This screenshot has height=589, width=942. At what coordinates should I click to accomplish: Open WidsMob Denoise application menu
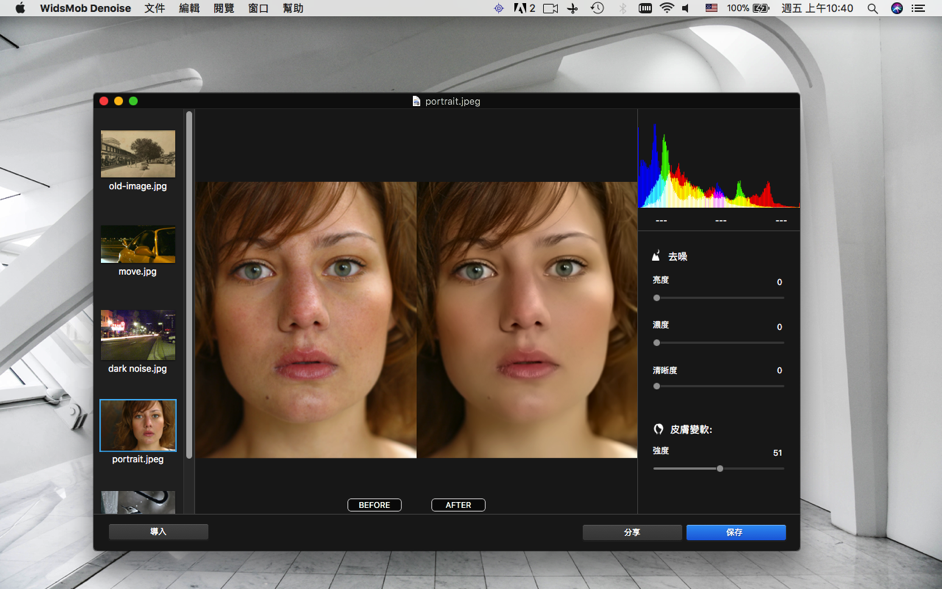pyautogui.click(x=85, y=8)
